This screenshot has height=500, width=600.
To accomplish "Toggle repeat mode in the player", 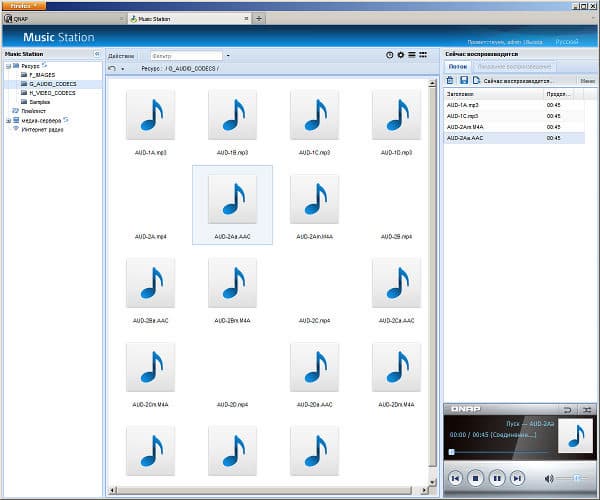I will click(x=567, y=410).
